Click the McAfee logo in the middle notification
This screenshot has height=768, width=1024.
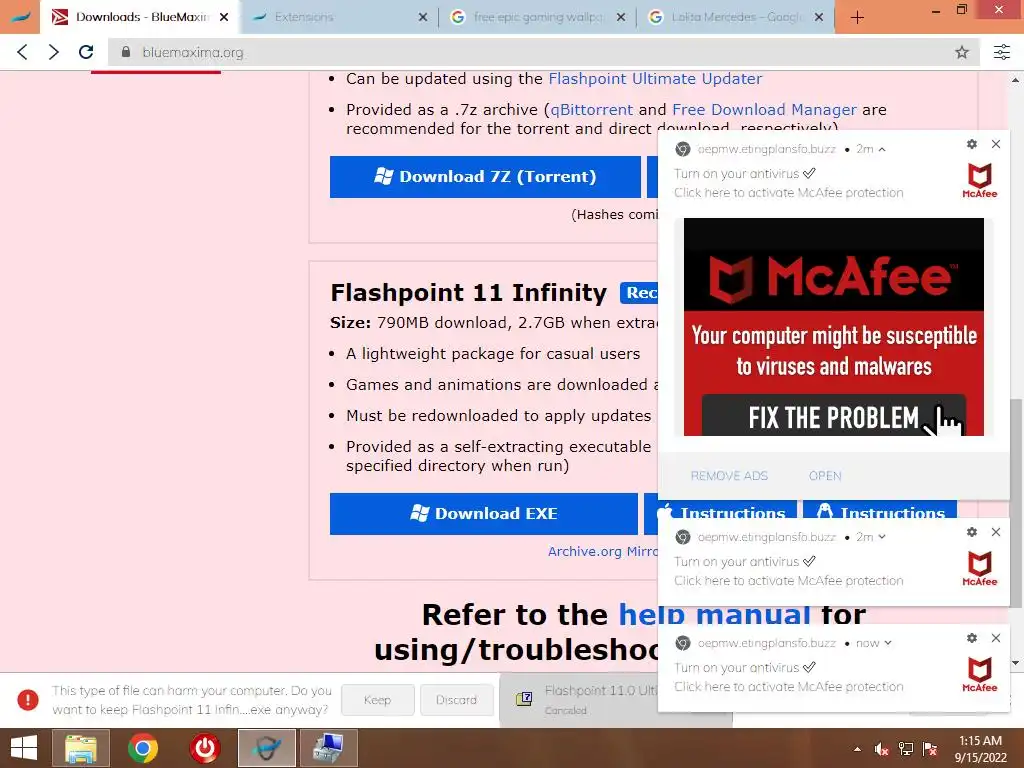980,569
